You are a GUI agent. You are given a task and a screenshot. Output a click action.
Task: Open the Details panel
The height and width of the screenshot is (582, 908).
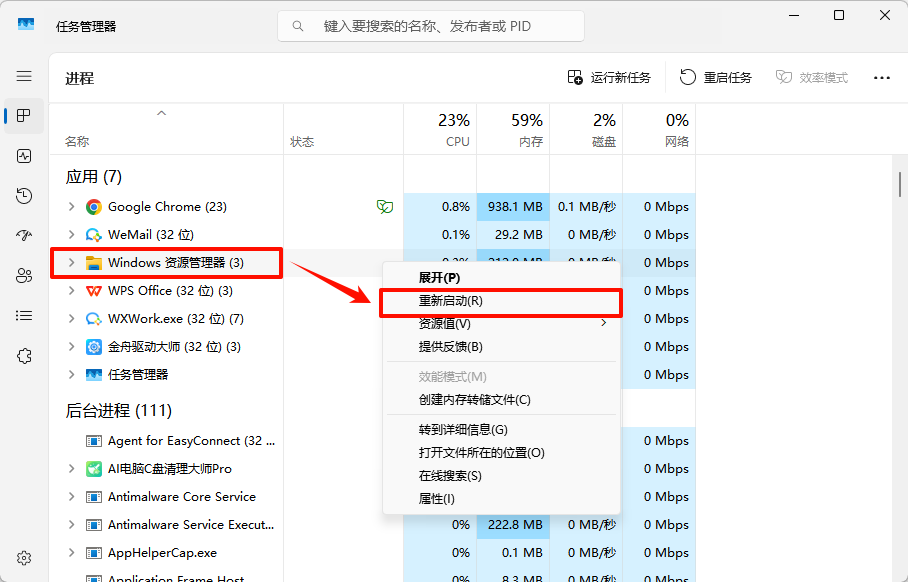22,315
